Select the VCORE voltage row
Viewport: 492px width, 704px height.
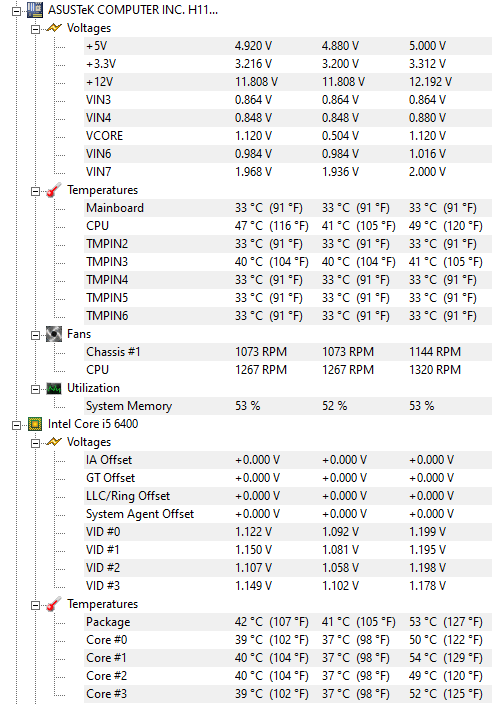288,136
